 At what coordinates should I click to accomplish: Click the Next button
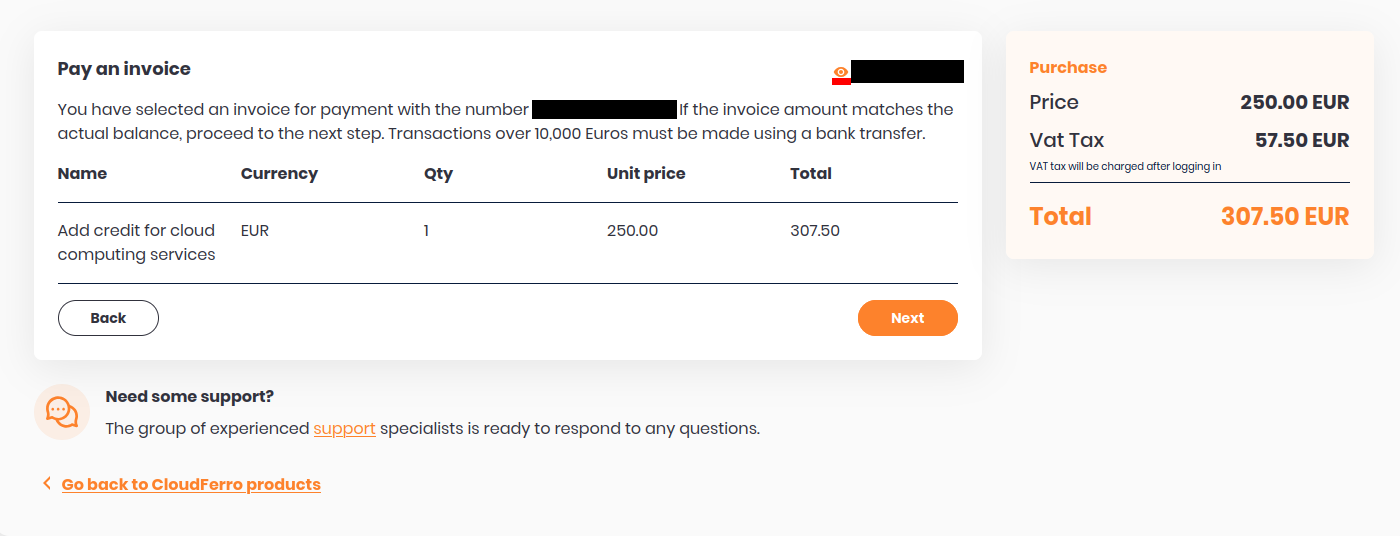[907, 318]
